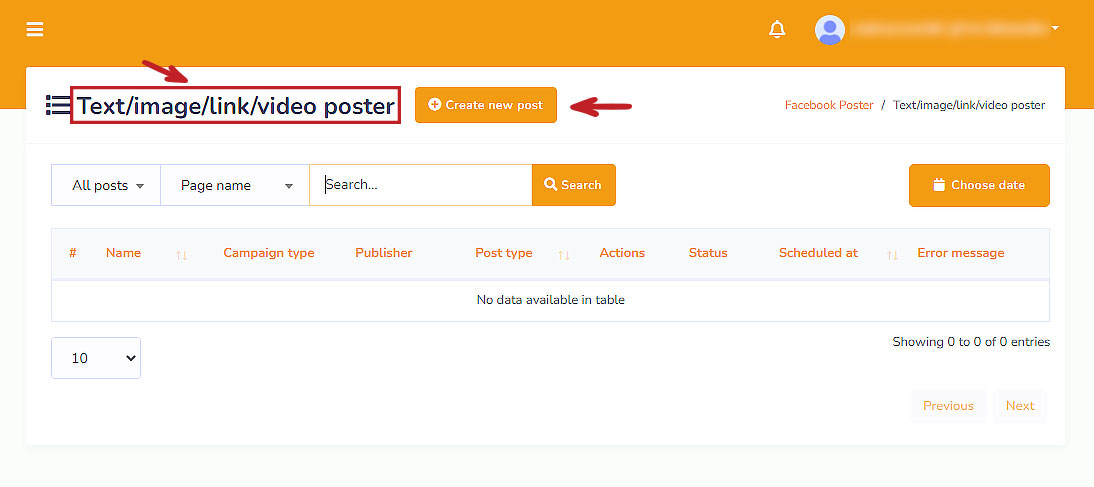Open the Choose date picker
The height and width of the screenshot is (487, 1094).
[x=979, y=185]
